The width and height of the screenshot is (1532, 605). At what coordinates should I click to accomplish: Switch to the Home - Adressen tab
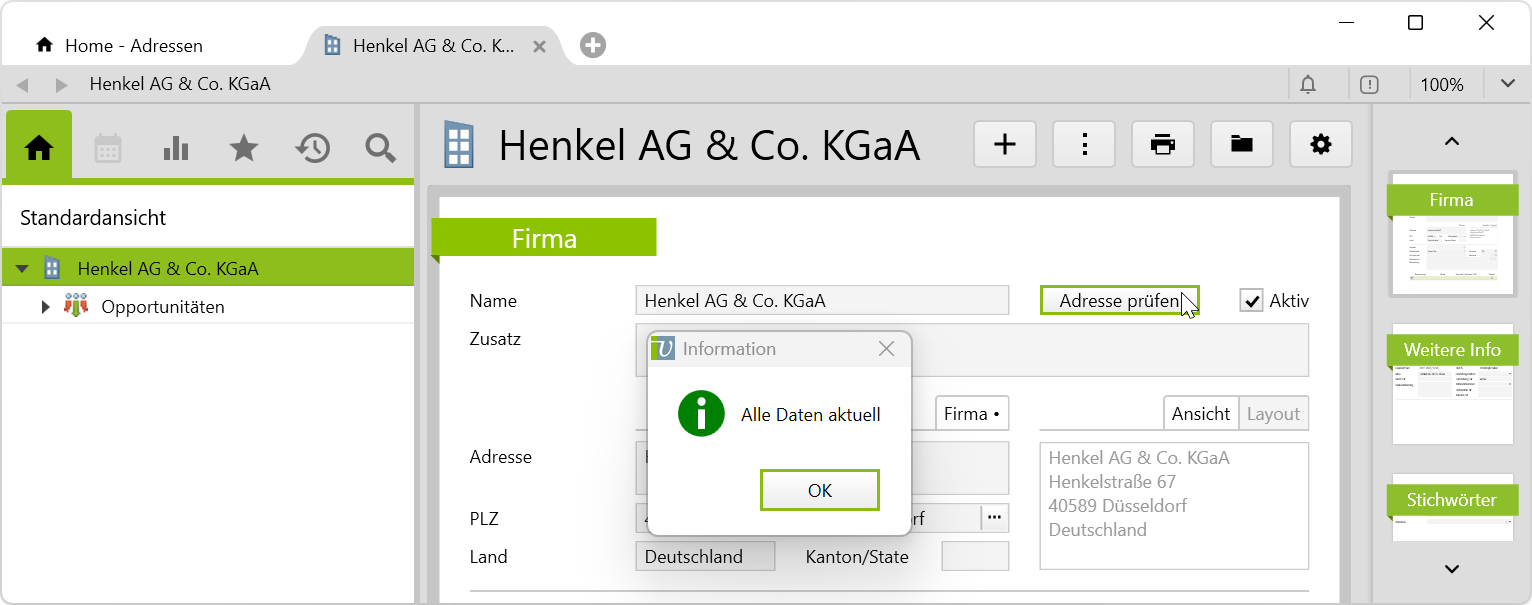tap(134, 46)
